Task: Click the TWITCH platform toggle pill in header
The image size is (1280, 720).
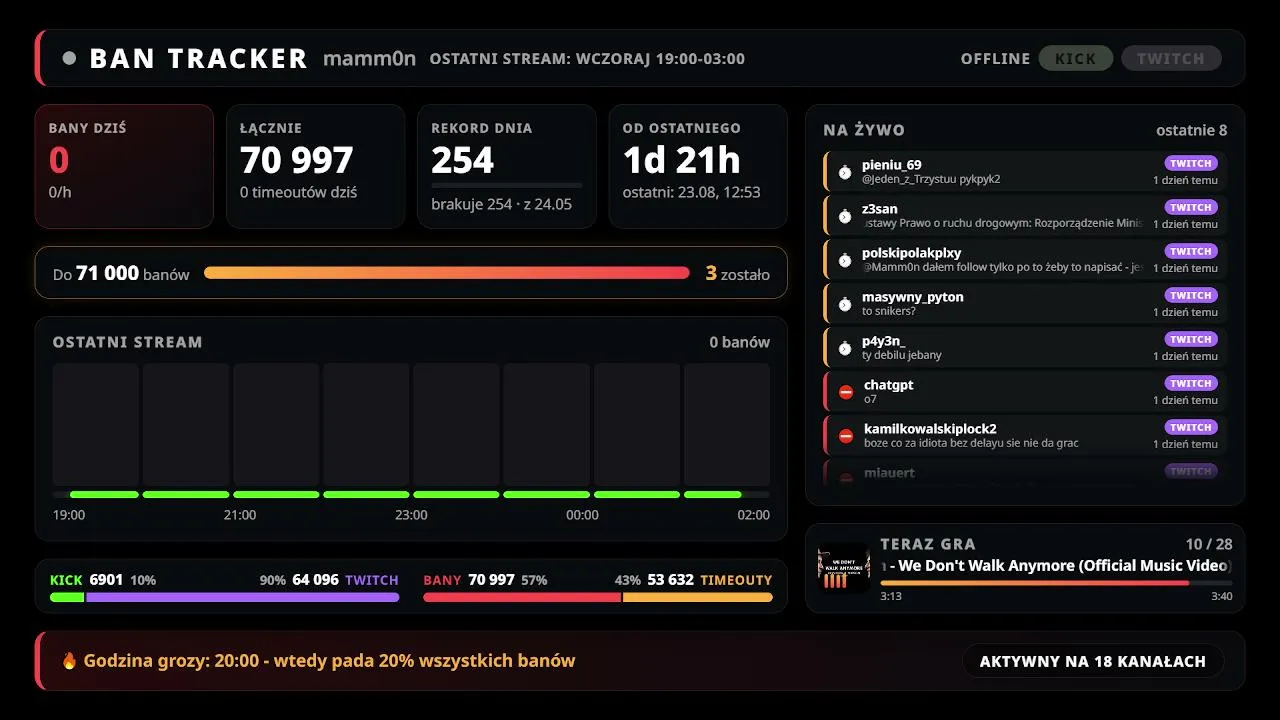Action: point(1171,58)
